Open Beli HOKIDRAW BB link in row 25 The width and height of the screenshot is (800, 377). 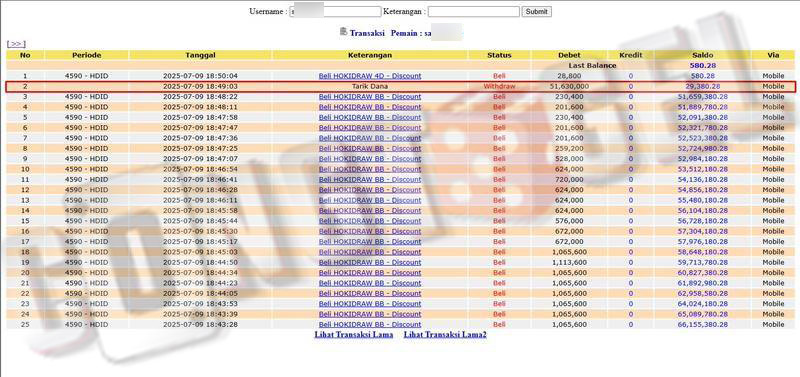pos(370,324)
